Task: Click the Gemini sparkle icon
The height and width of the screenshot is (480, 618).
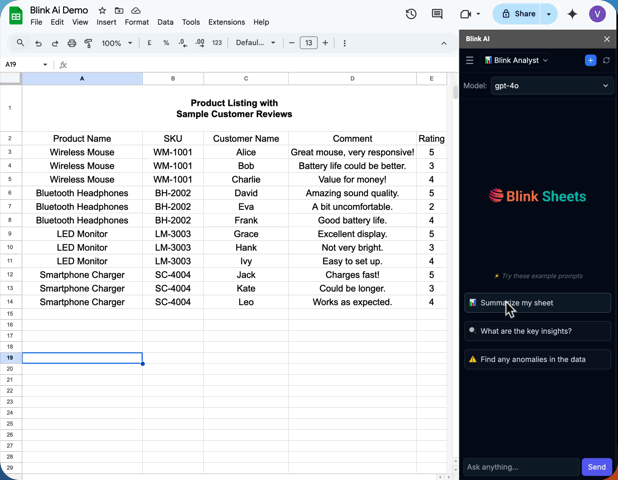Action: [x=572, y=14]
